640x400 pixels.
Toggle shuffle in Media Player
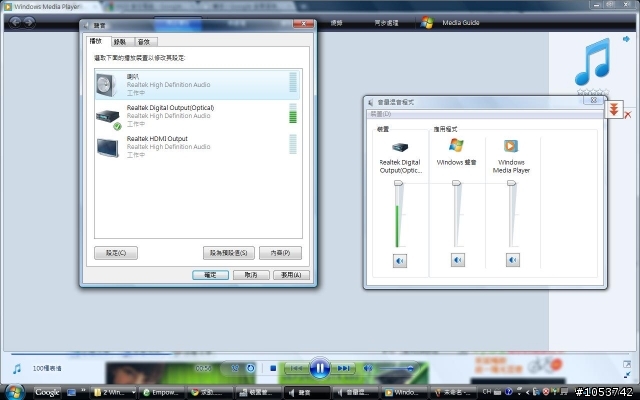[235, 368]
